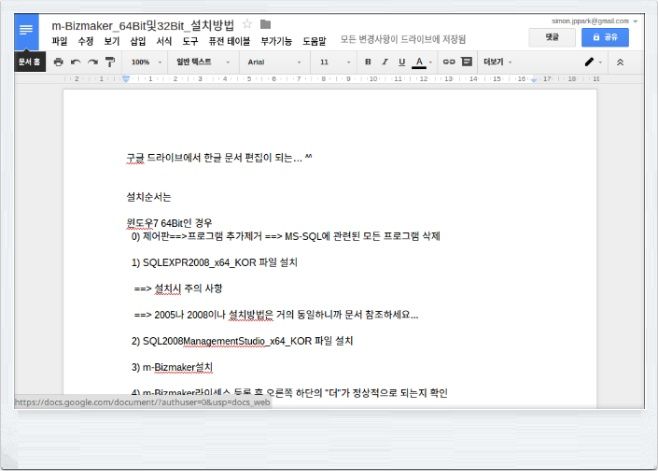Image resolution: width=658 pixels, height=471 pixels.
Task: Expand the 더보기 toolbar menu
Action: coord(498,62)
